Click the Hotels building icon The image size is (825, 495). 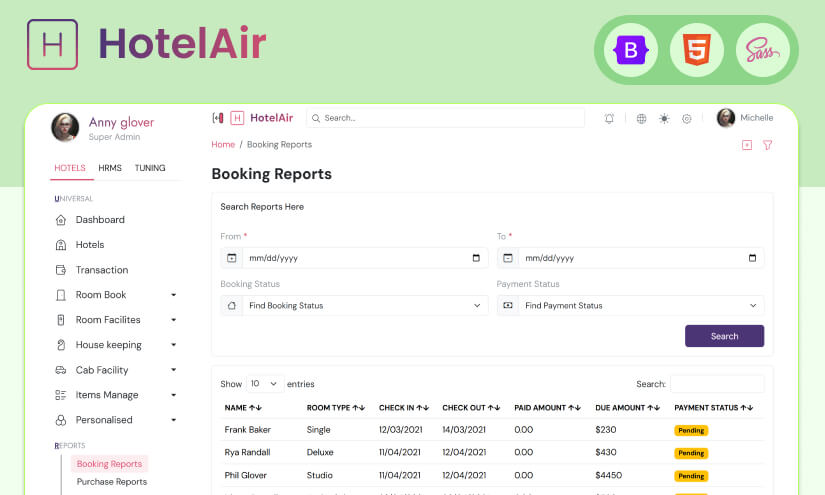click(61, 245)
